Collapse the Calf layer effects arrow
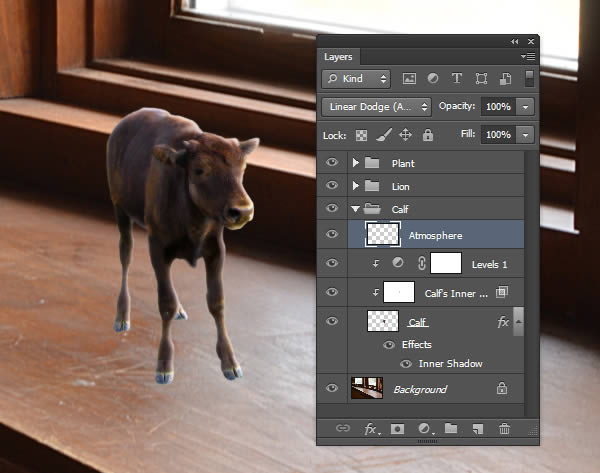600x473 pixels. [x=518, y=321]
